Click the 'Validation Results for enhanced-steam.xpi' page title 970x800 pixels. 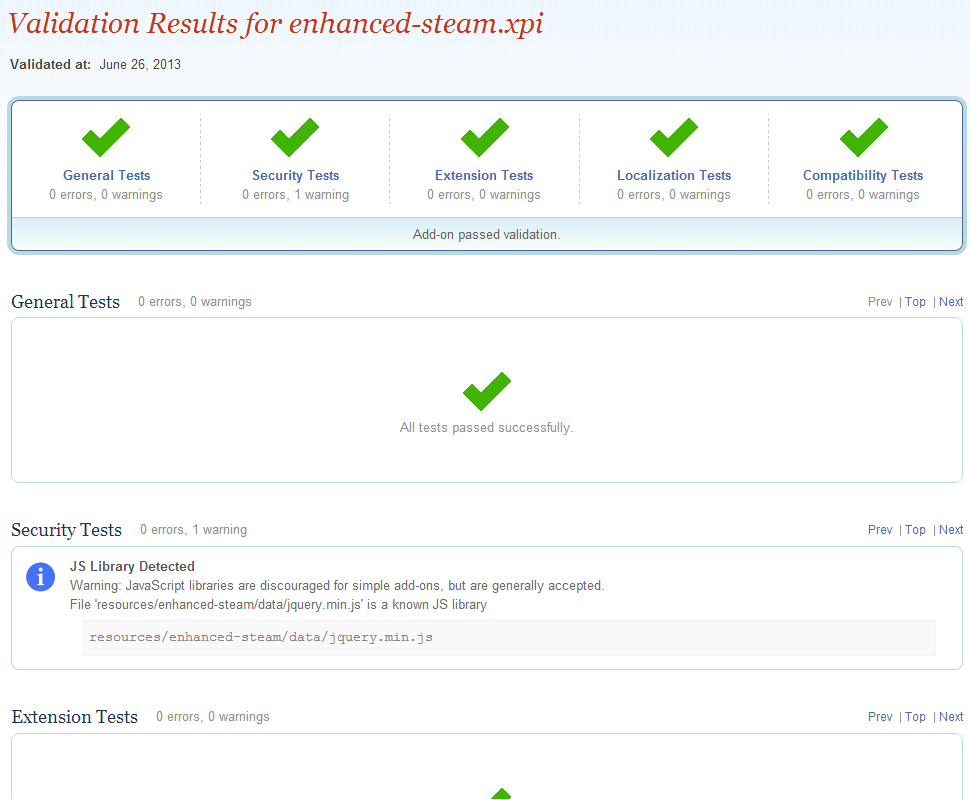pyautogui.click(x=276, y=24)
